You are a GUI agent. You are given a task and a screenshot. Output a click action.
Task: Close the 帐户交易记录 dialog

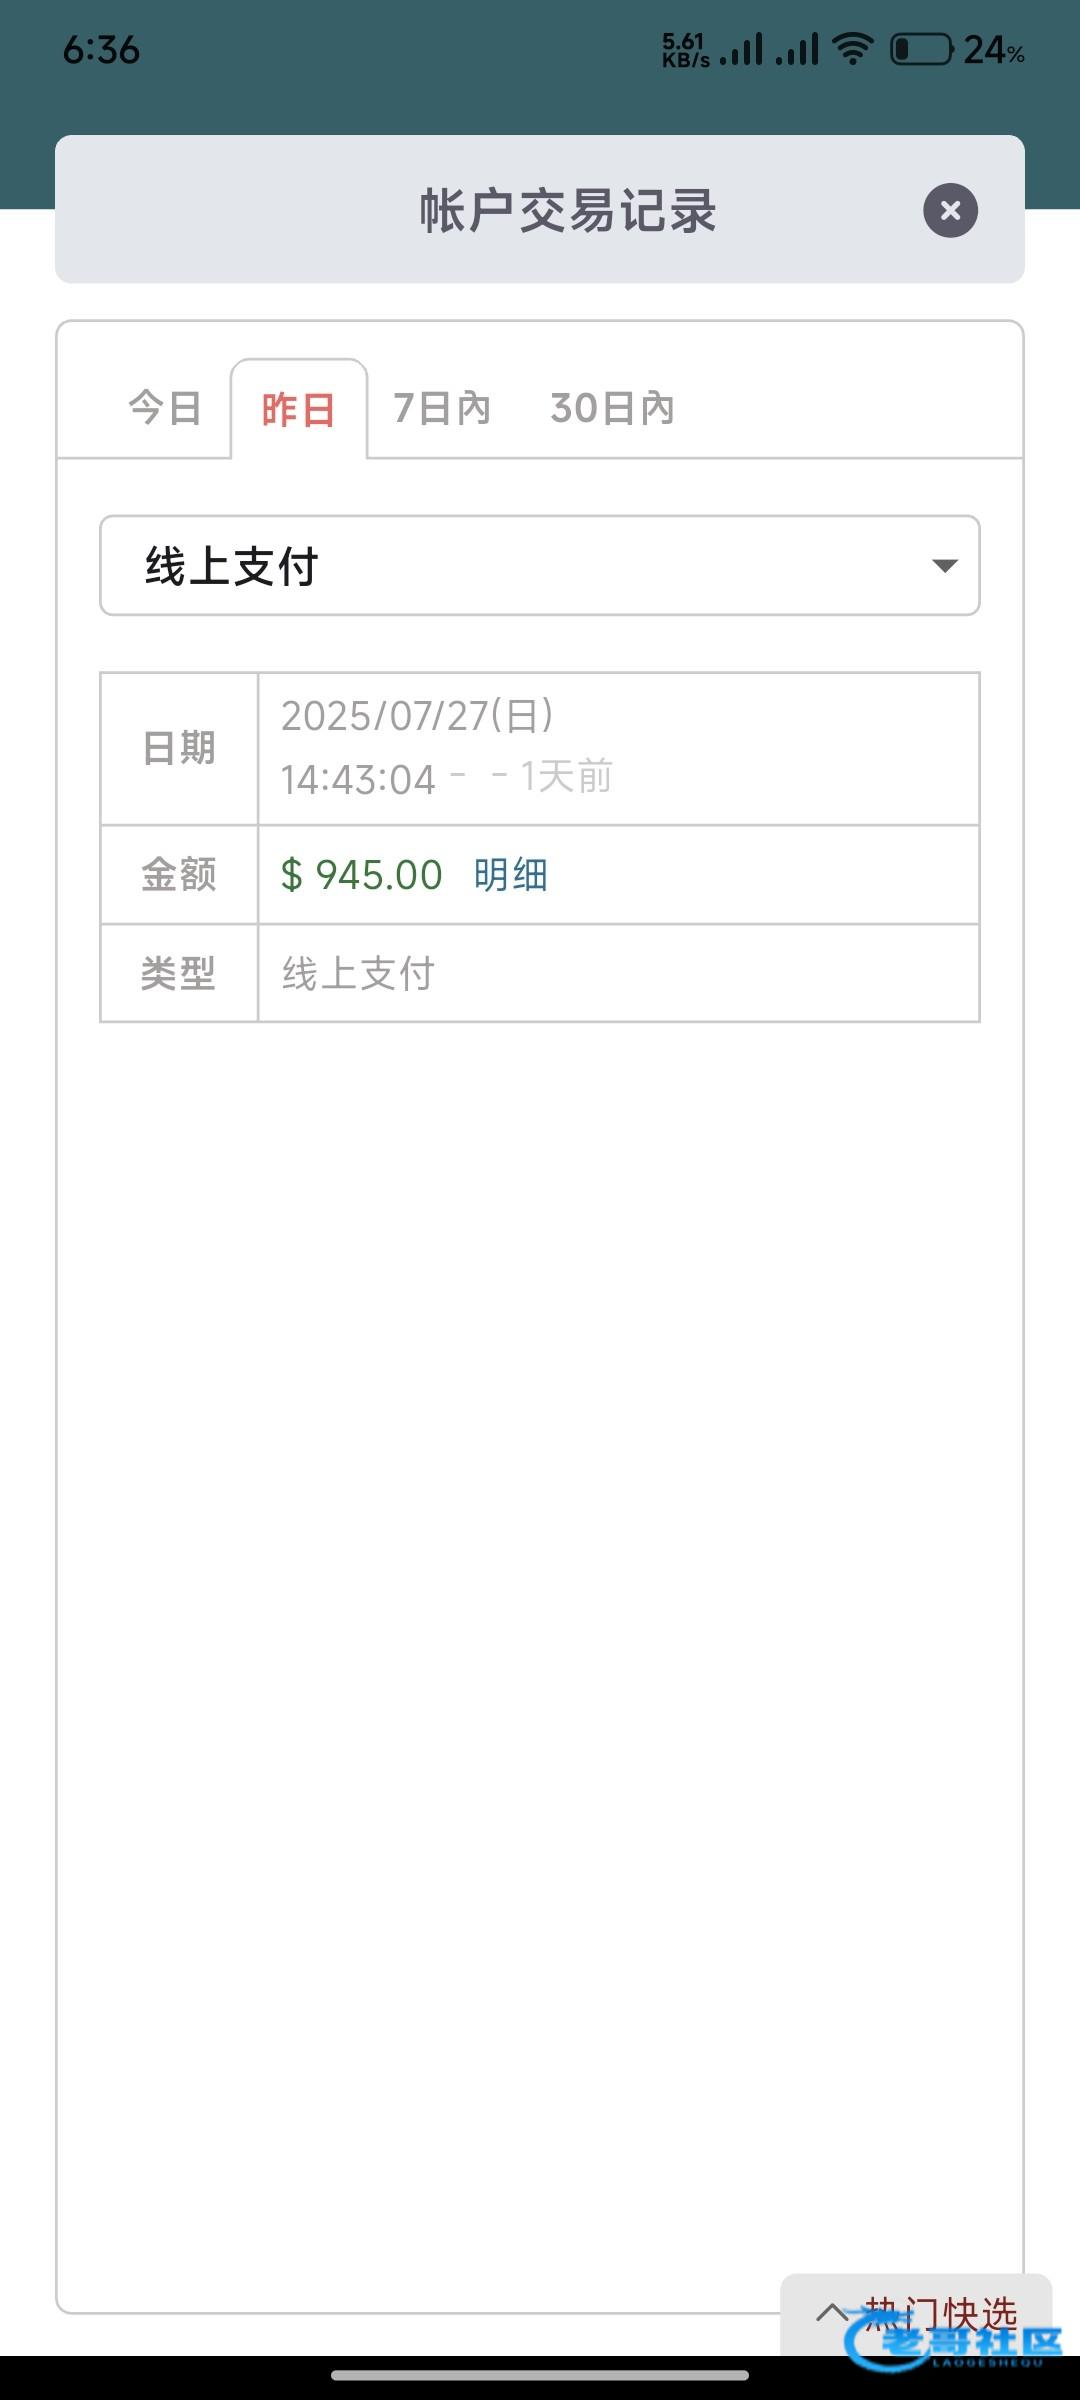pos(950,211)
